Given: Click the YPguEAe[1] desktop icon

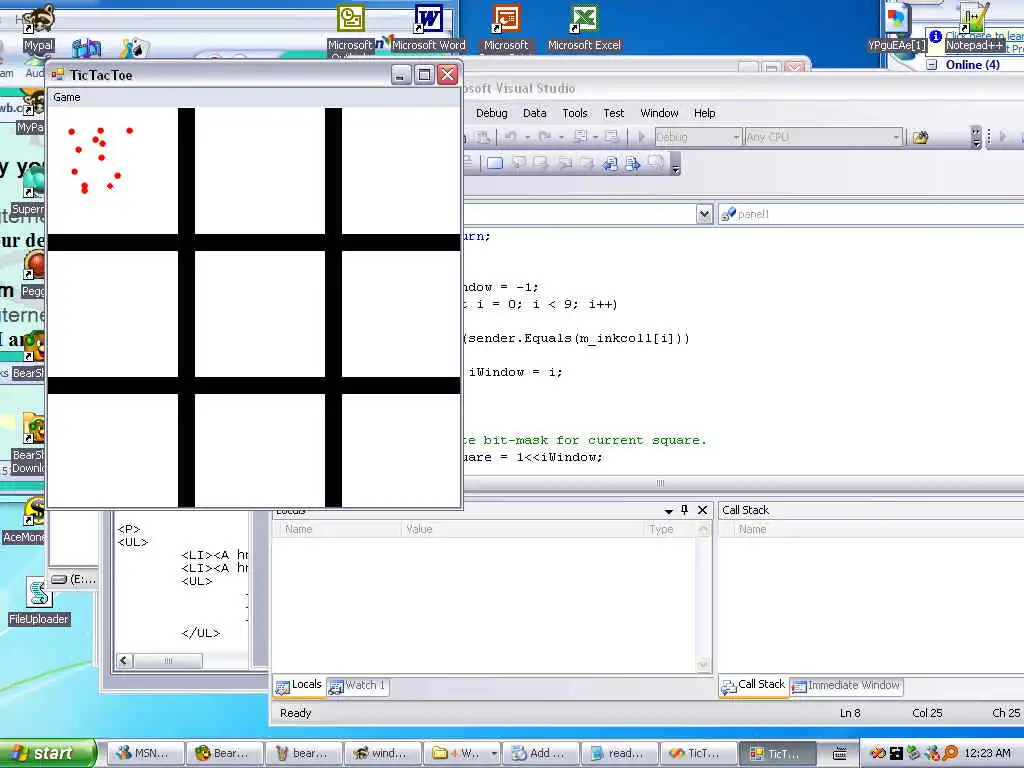Looking at the screenshot, I should [x=897, y=27].
